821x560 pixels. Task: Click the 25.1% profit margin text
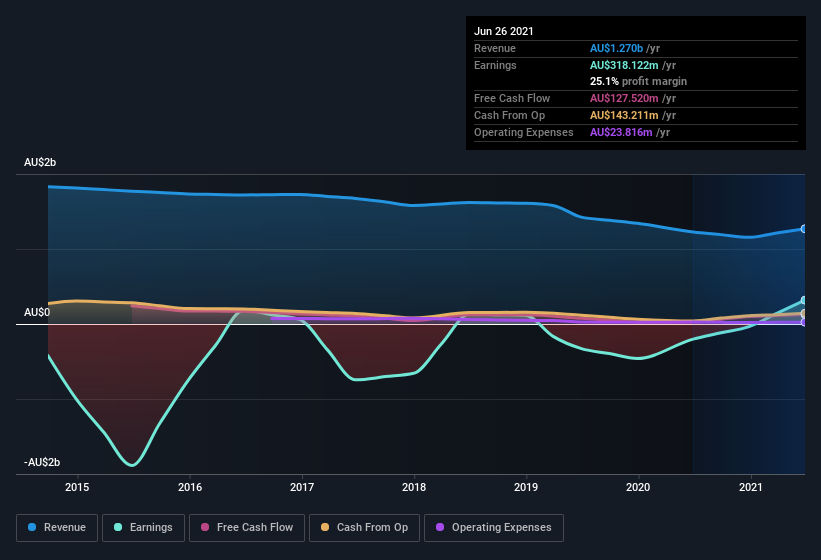[638, 81]
